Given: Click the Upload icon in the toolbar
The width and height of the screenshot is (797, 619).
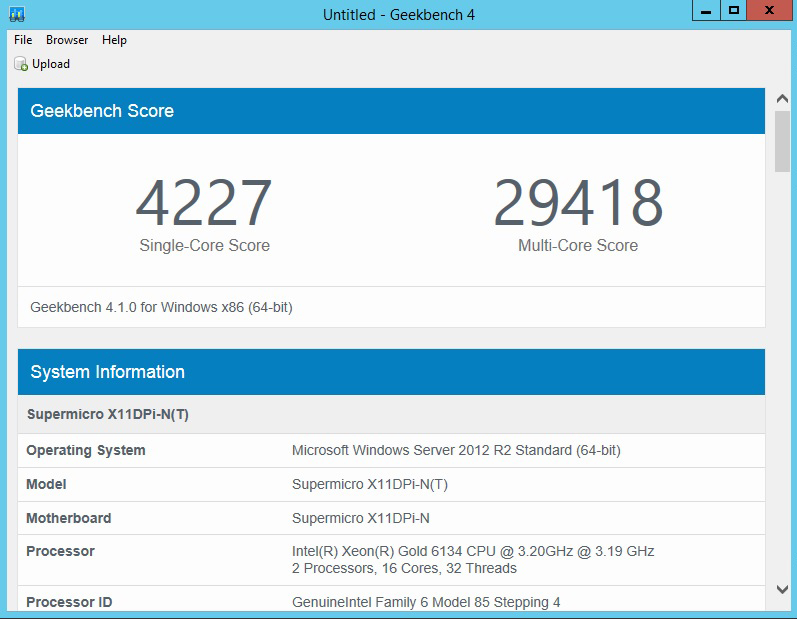Looking at the screenshot, I should click(x=21, y=64).
